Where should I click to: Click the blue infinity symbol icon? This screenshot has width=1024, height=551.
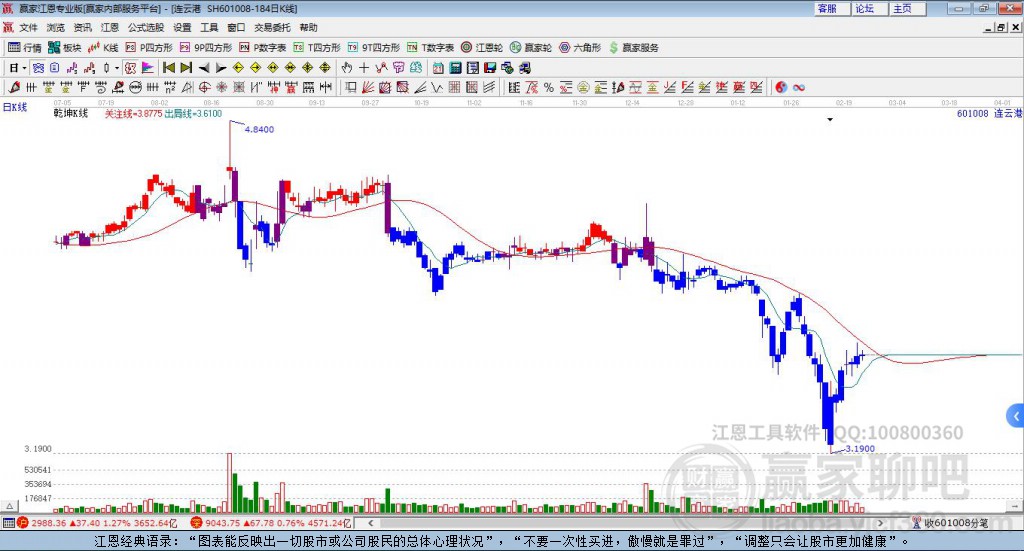[x=799, y=87]
